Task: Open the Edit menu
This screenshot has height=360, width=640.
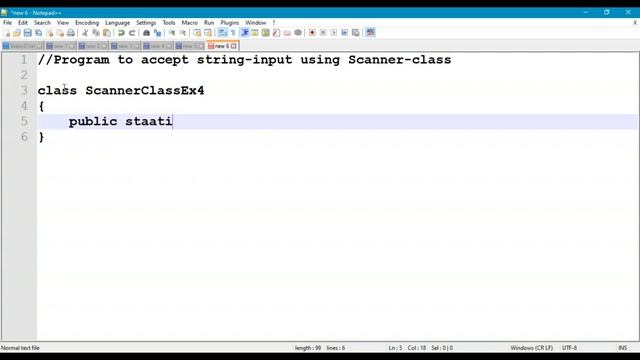Action: coord(23,23)
